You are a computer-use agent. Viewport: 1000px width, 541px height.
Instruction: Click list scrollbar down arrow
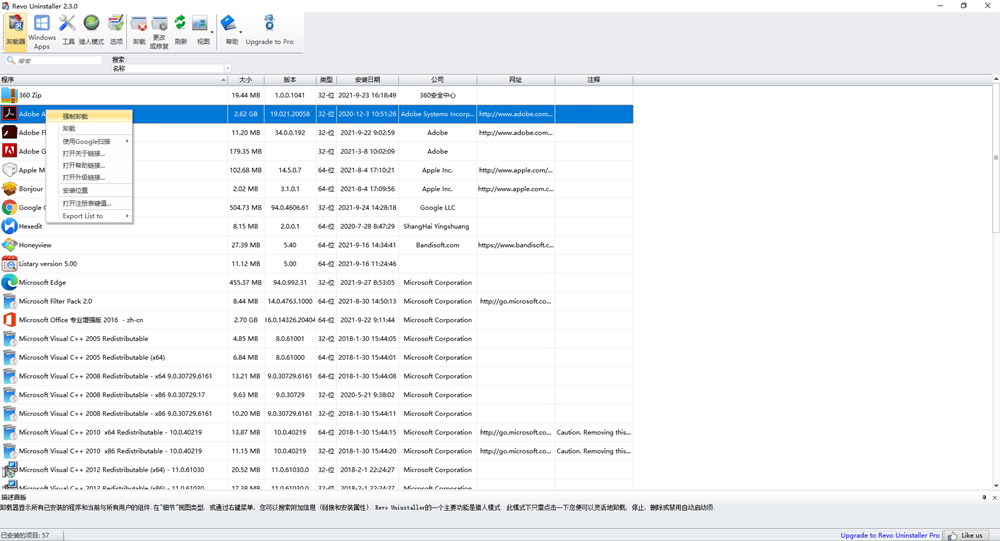coord(996,485)
